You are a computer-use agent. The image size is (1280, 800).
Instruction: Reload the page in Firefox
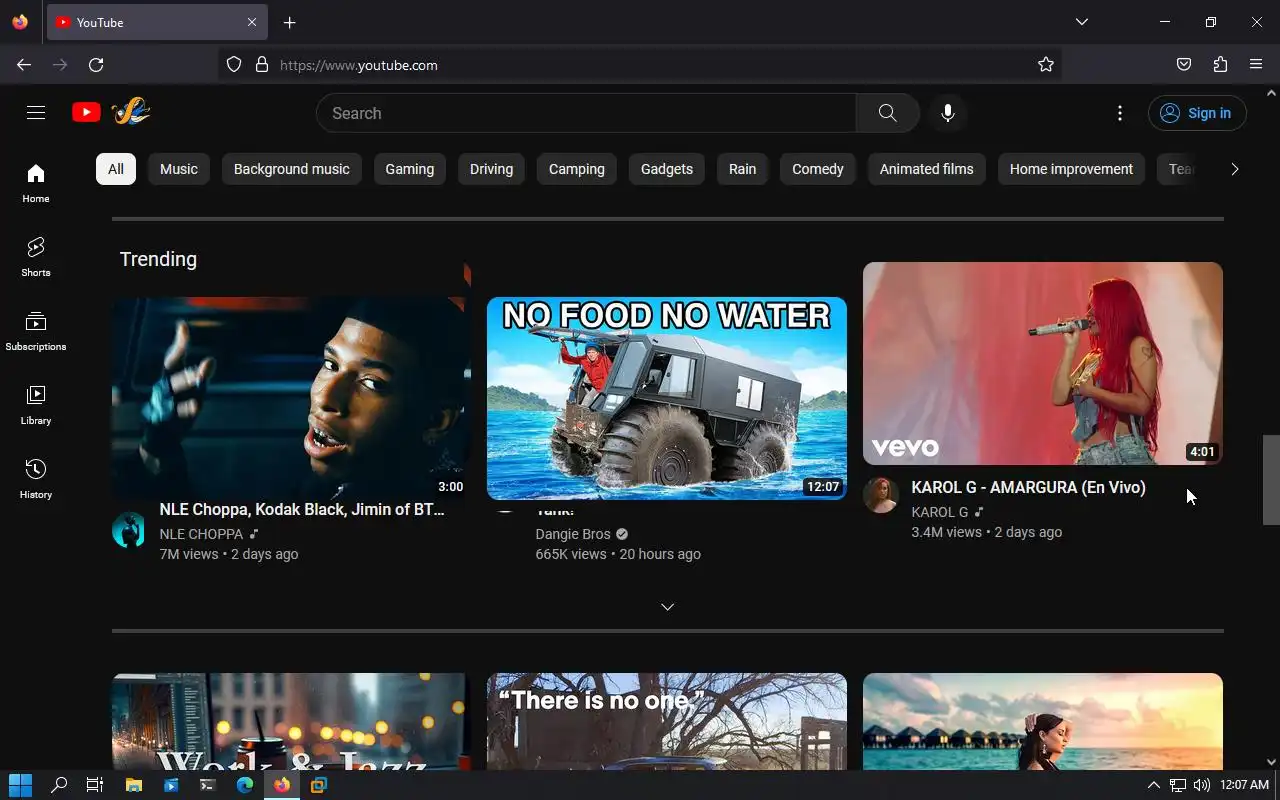click(x=96, y=65)
